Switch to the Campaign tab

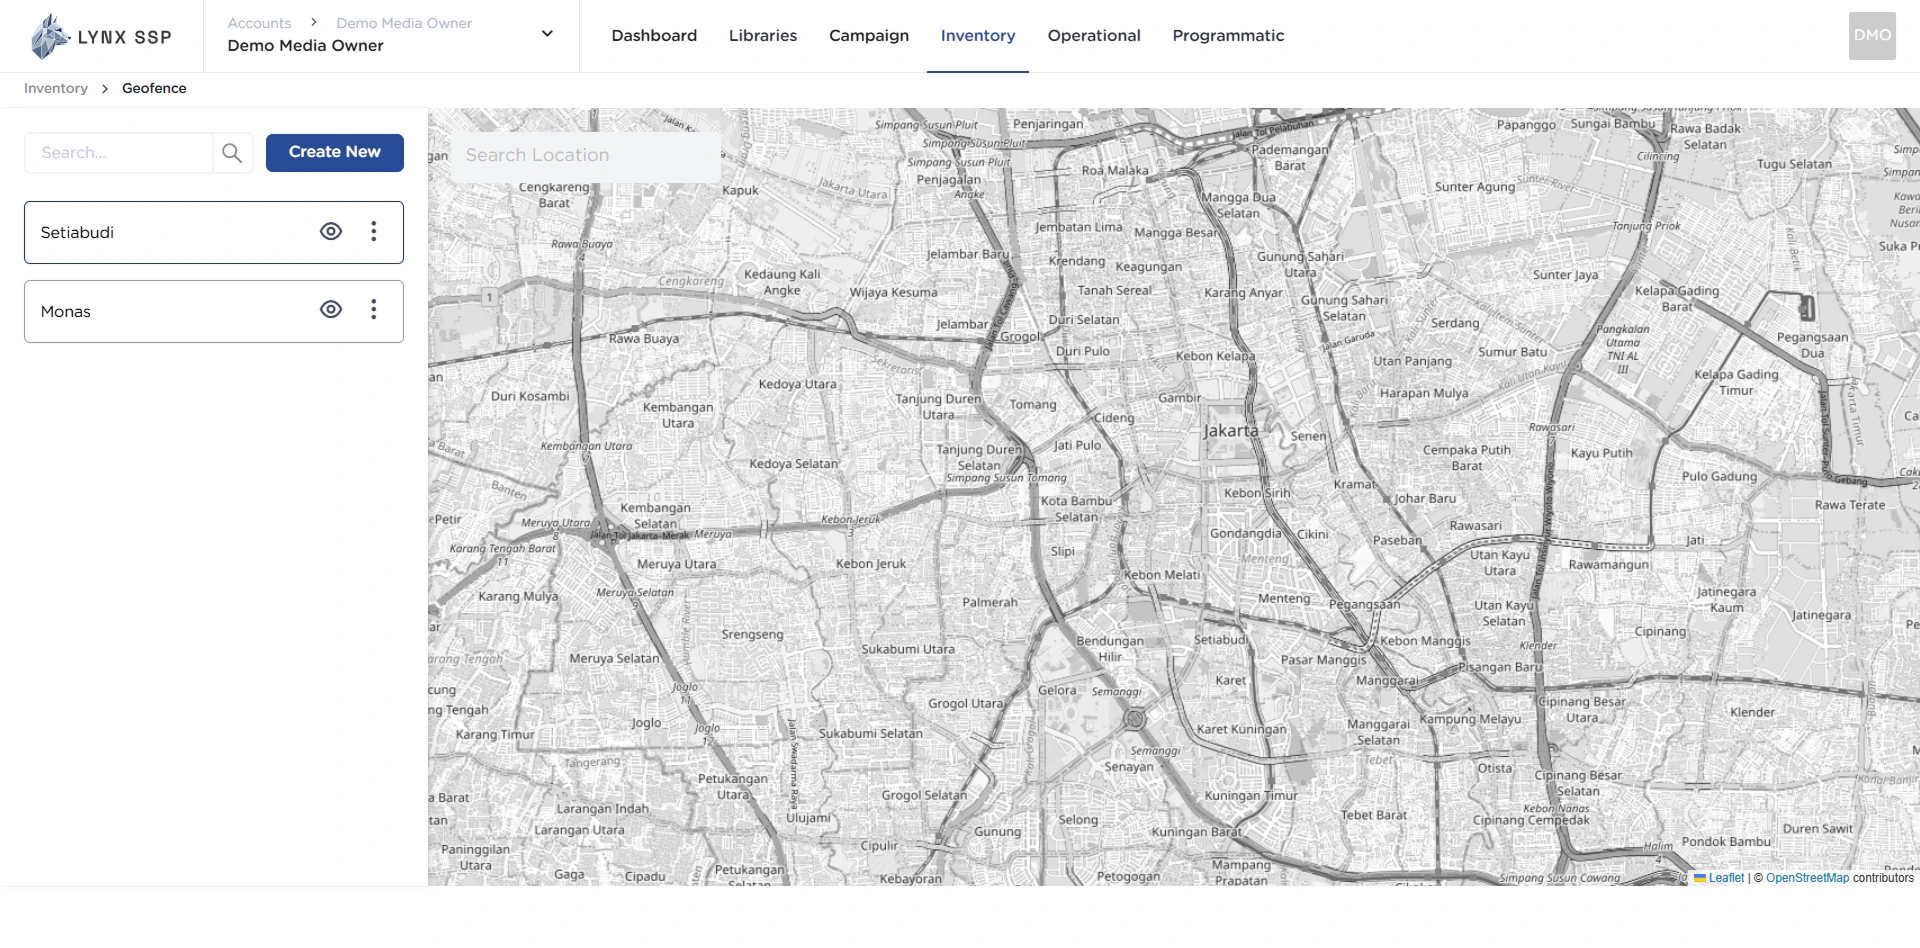pyautogui.click(x=868, y=36)
